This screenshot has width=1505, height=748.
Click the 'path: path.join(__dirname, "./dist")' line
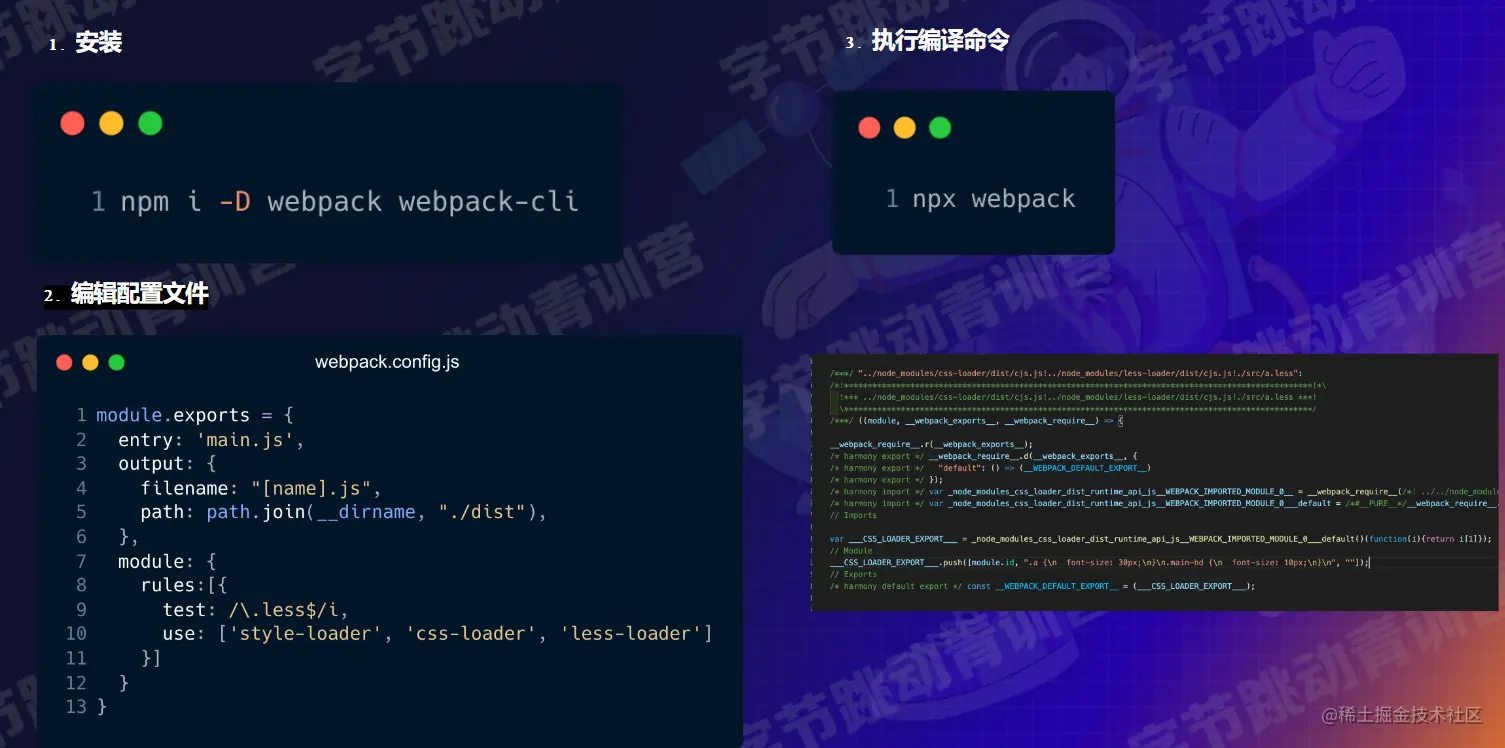(x=344, y=513)
